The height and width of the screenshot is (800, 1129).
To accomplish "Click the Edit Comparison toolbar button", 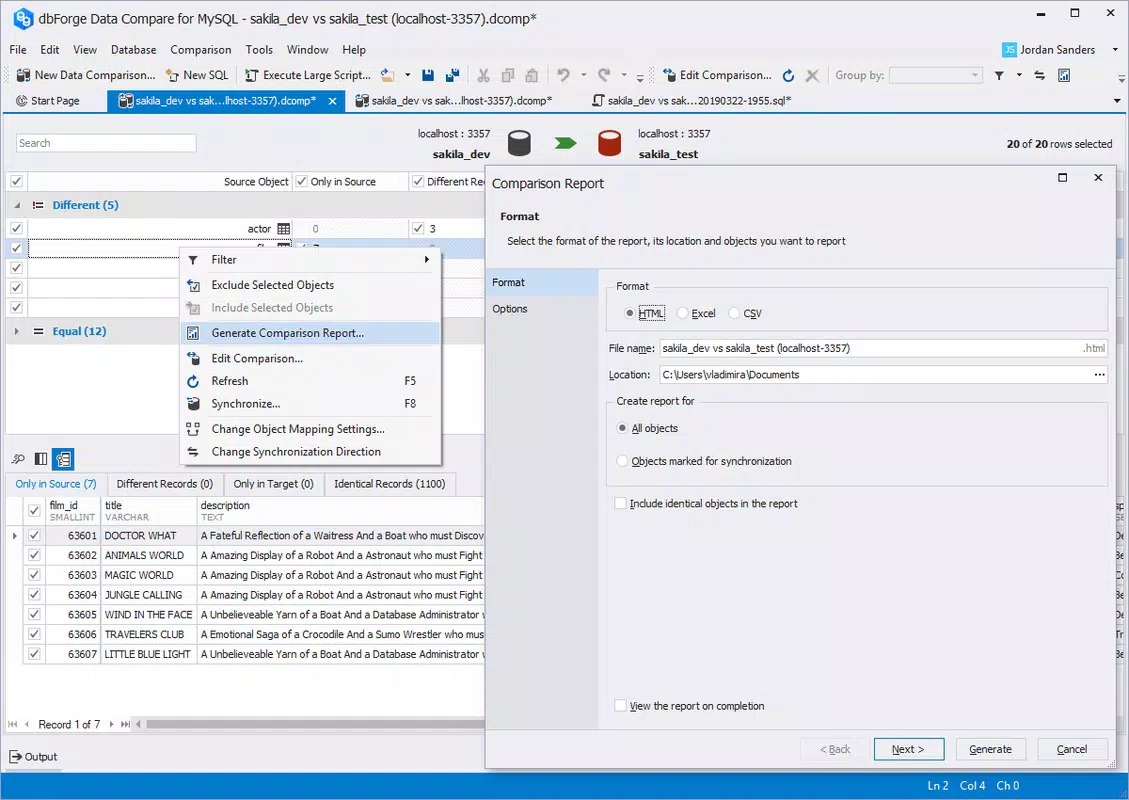I will click(716, 75).
